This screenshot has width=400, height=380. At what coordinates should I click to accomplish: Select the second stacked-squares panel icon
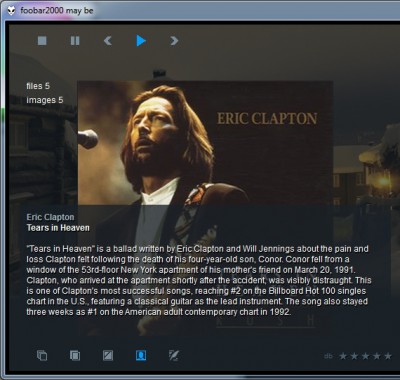[75, 355]
